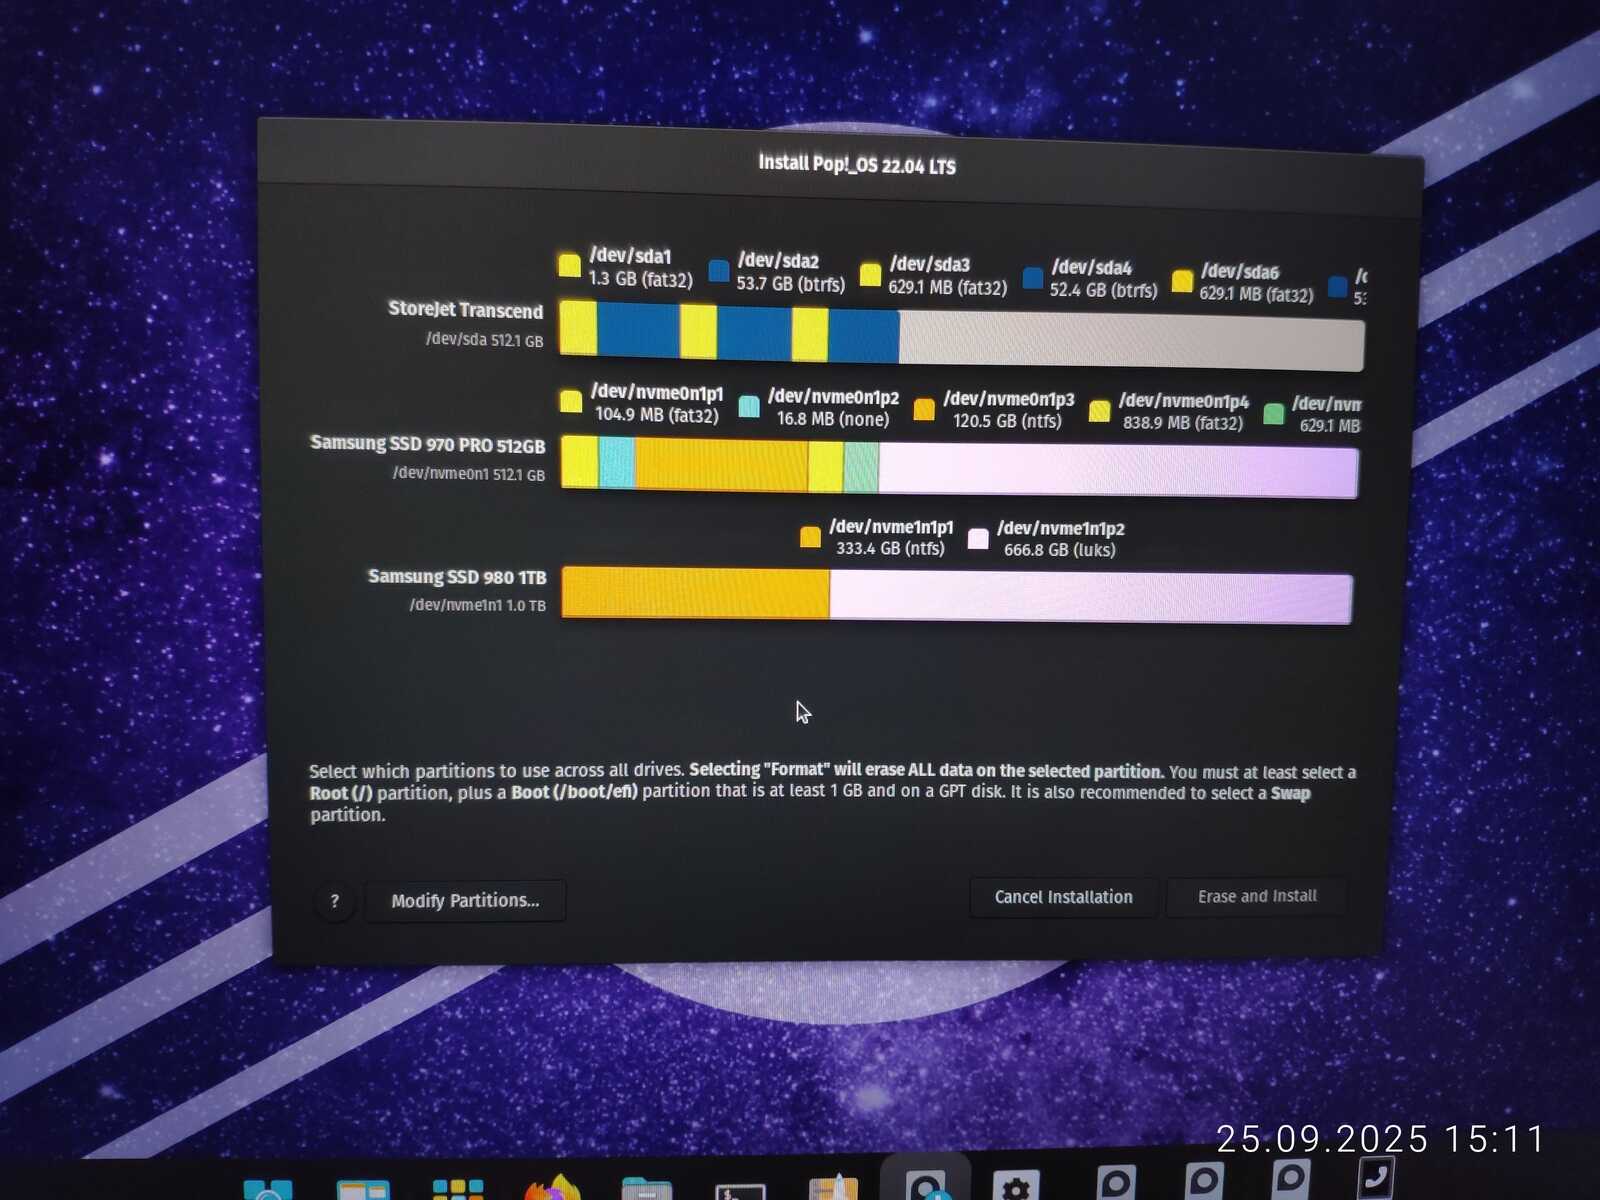Click orange legend swatch for /dev/nvme0n1p3

924,409
